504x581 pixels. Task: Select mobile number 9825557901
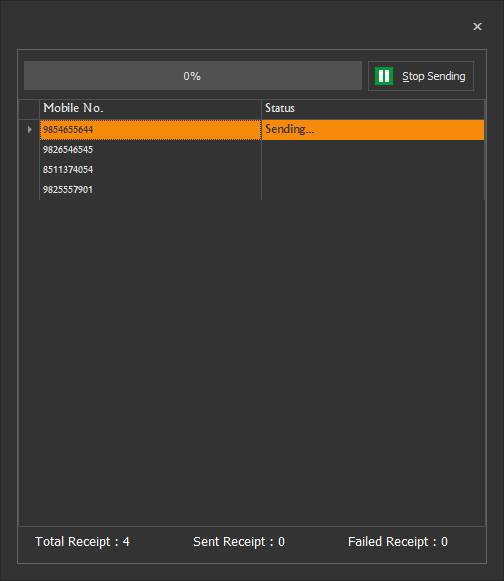[x=150, y=190]
